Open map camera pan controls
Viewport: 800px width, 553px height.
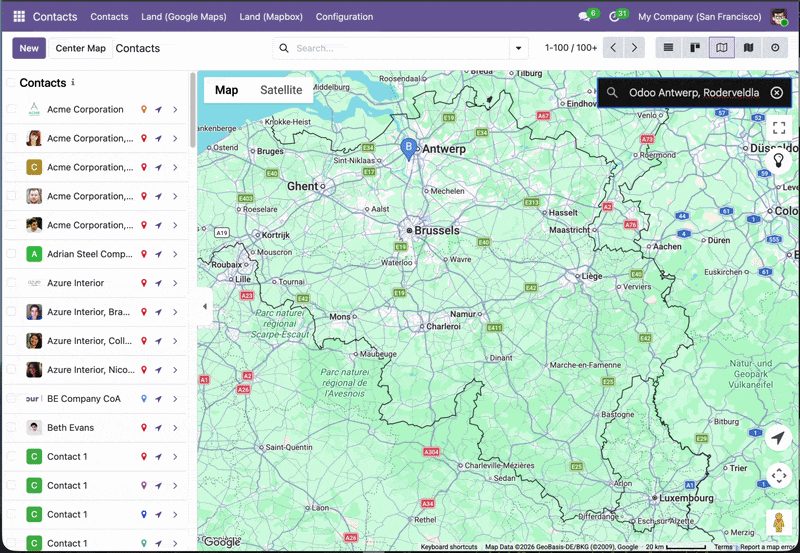click(779, 476)
